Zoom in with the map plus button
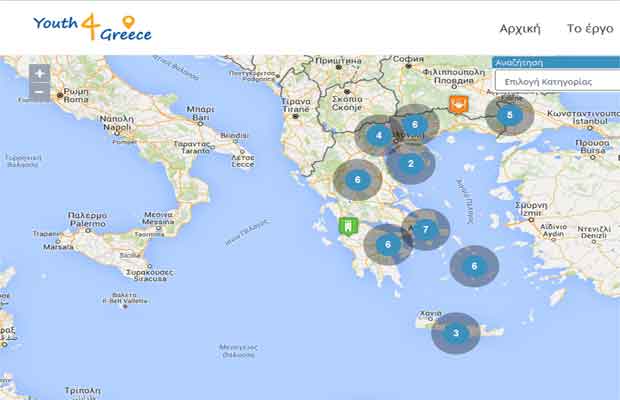The width and height of the screenshot is (620, 400). [40, 74]
